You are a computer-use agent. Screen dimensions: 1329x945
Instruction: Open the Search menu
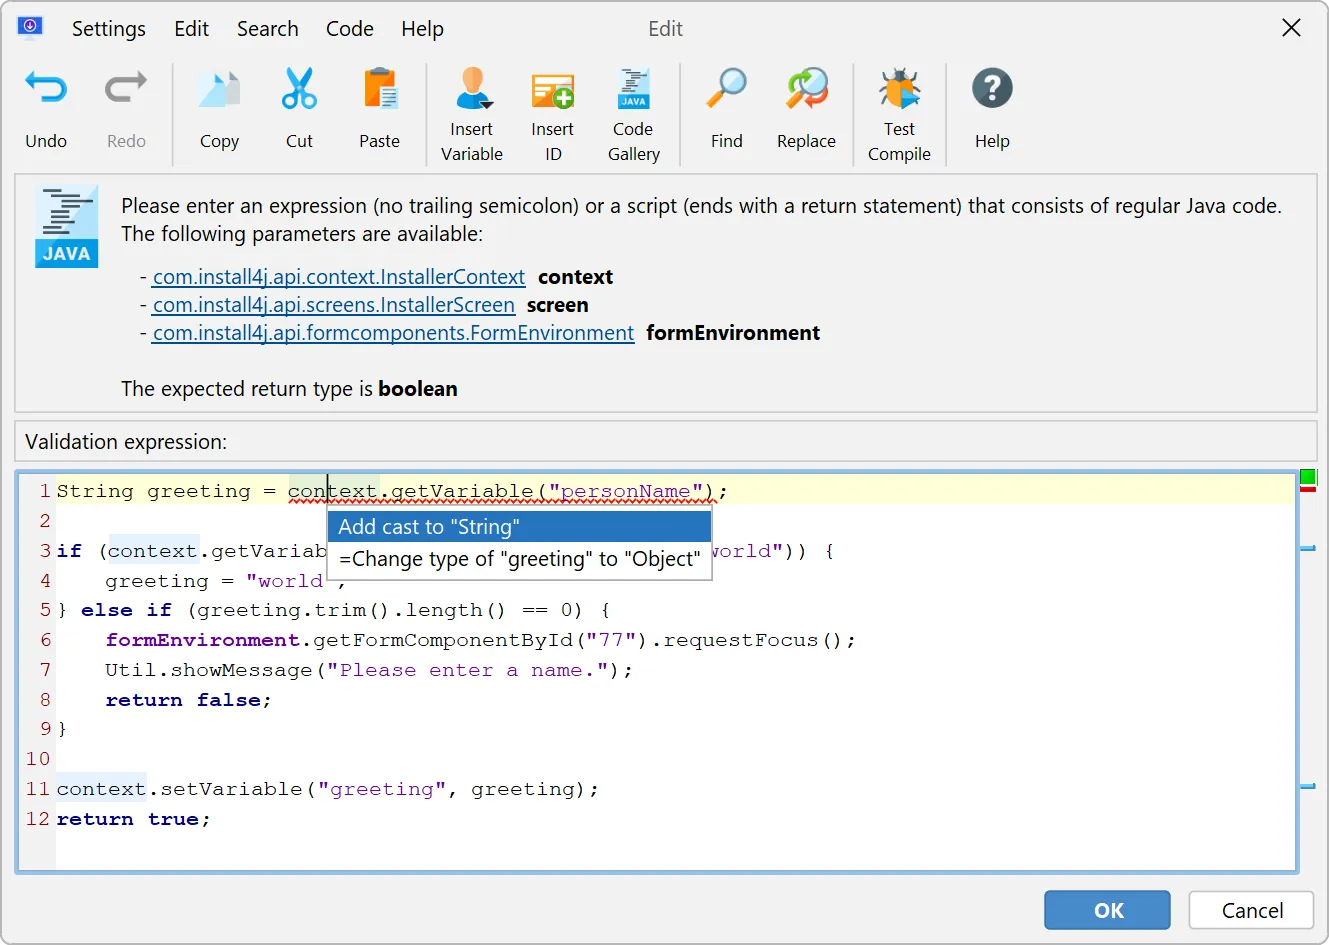point(268,29)
